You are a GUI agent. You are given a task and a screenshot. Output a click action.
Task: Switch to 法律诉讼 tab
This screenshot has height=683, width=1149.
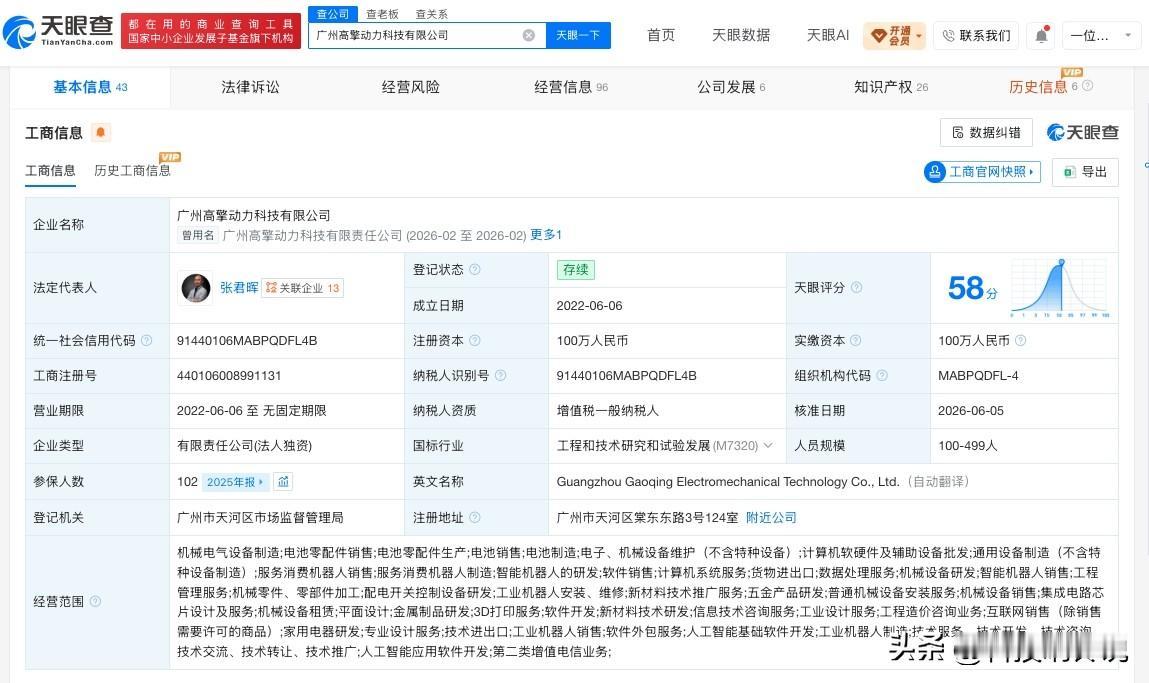point(251,87)
